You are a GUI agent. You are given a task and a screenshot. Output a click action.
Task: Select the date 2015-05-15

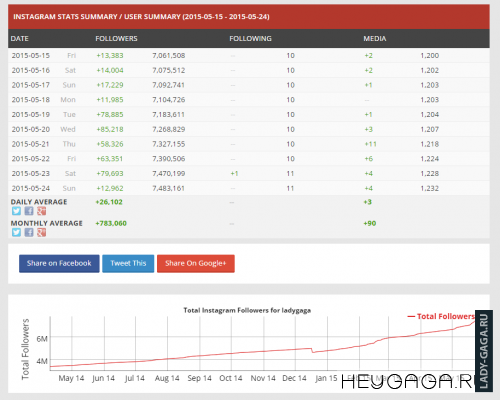point(31,55)
